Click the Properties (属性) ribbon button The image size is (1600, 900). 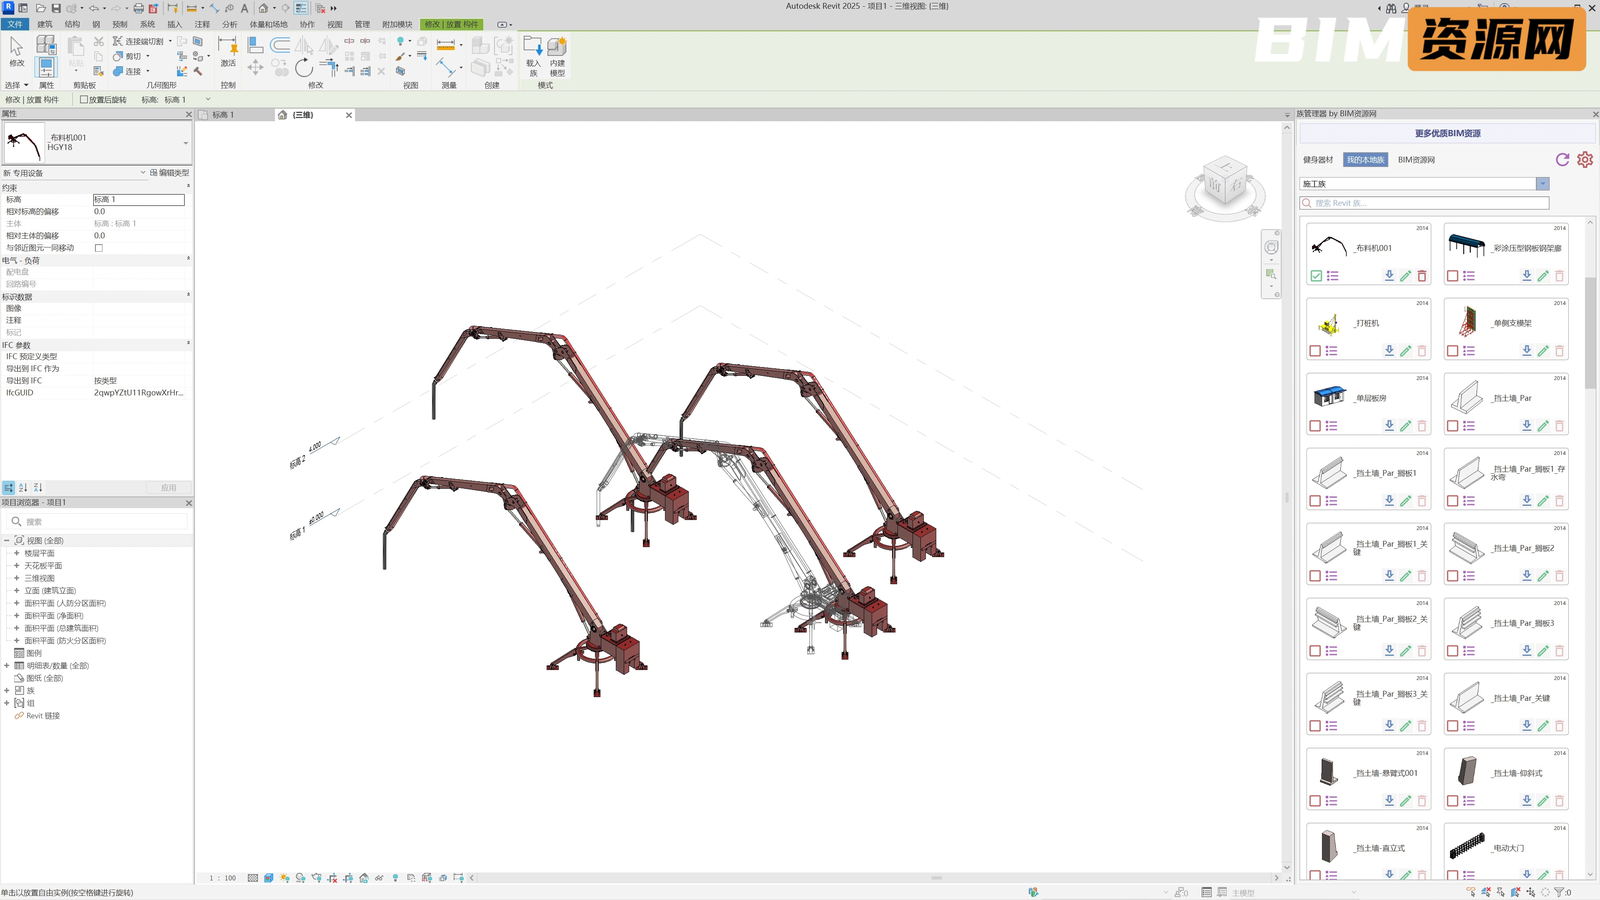coord(46,66)
